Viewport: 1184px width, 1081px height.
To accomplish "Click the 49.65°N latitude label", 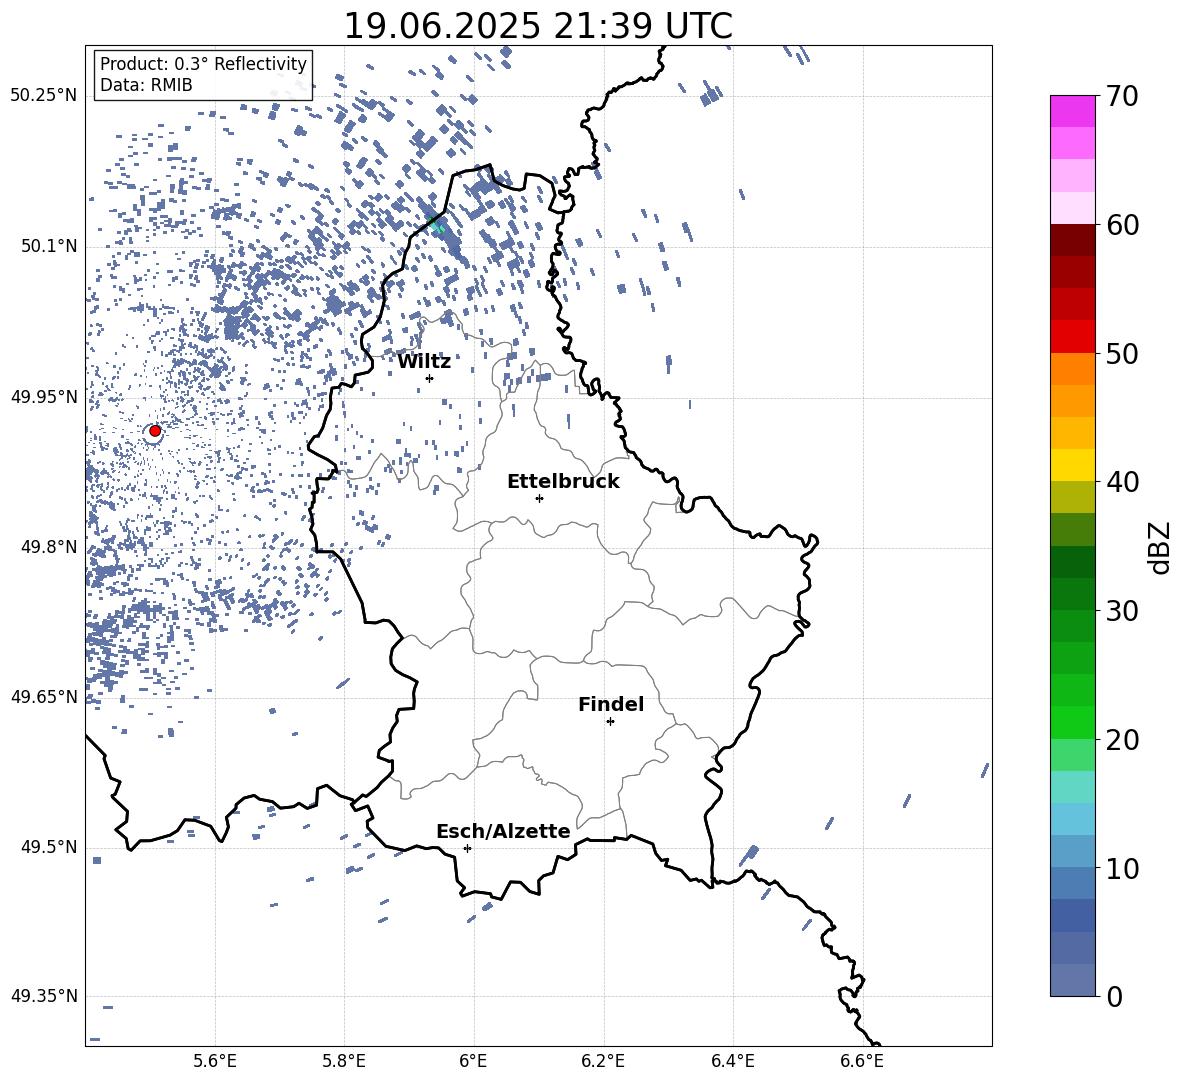I will point(44,696).
